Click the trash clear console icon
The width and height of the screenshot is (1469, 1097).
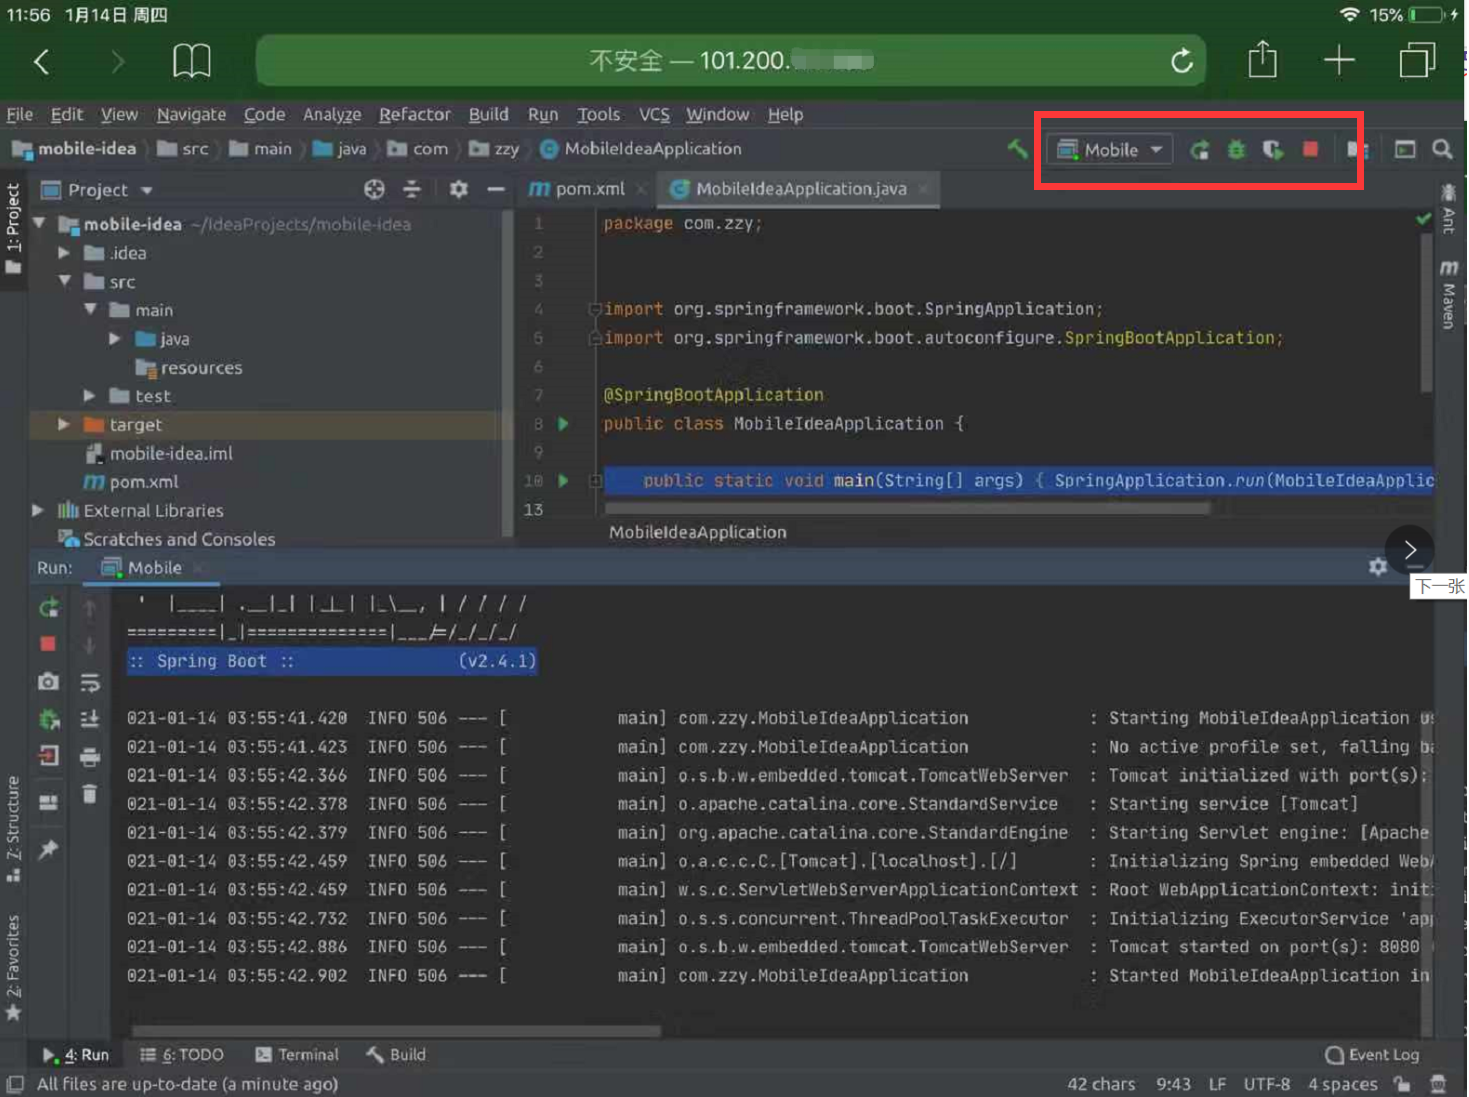[90, 794]
